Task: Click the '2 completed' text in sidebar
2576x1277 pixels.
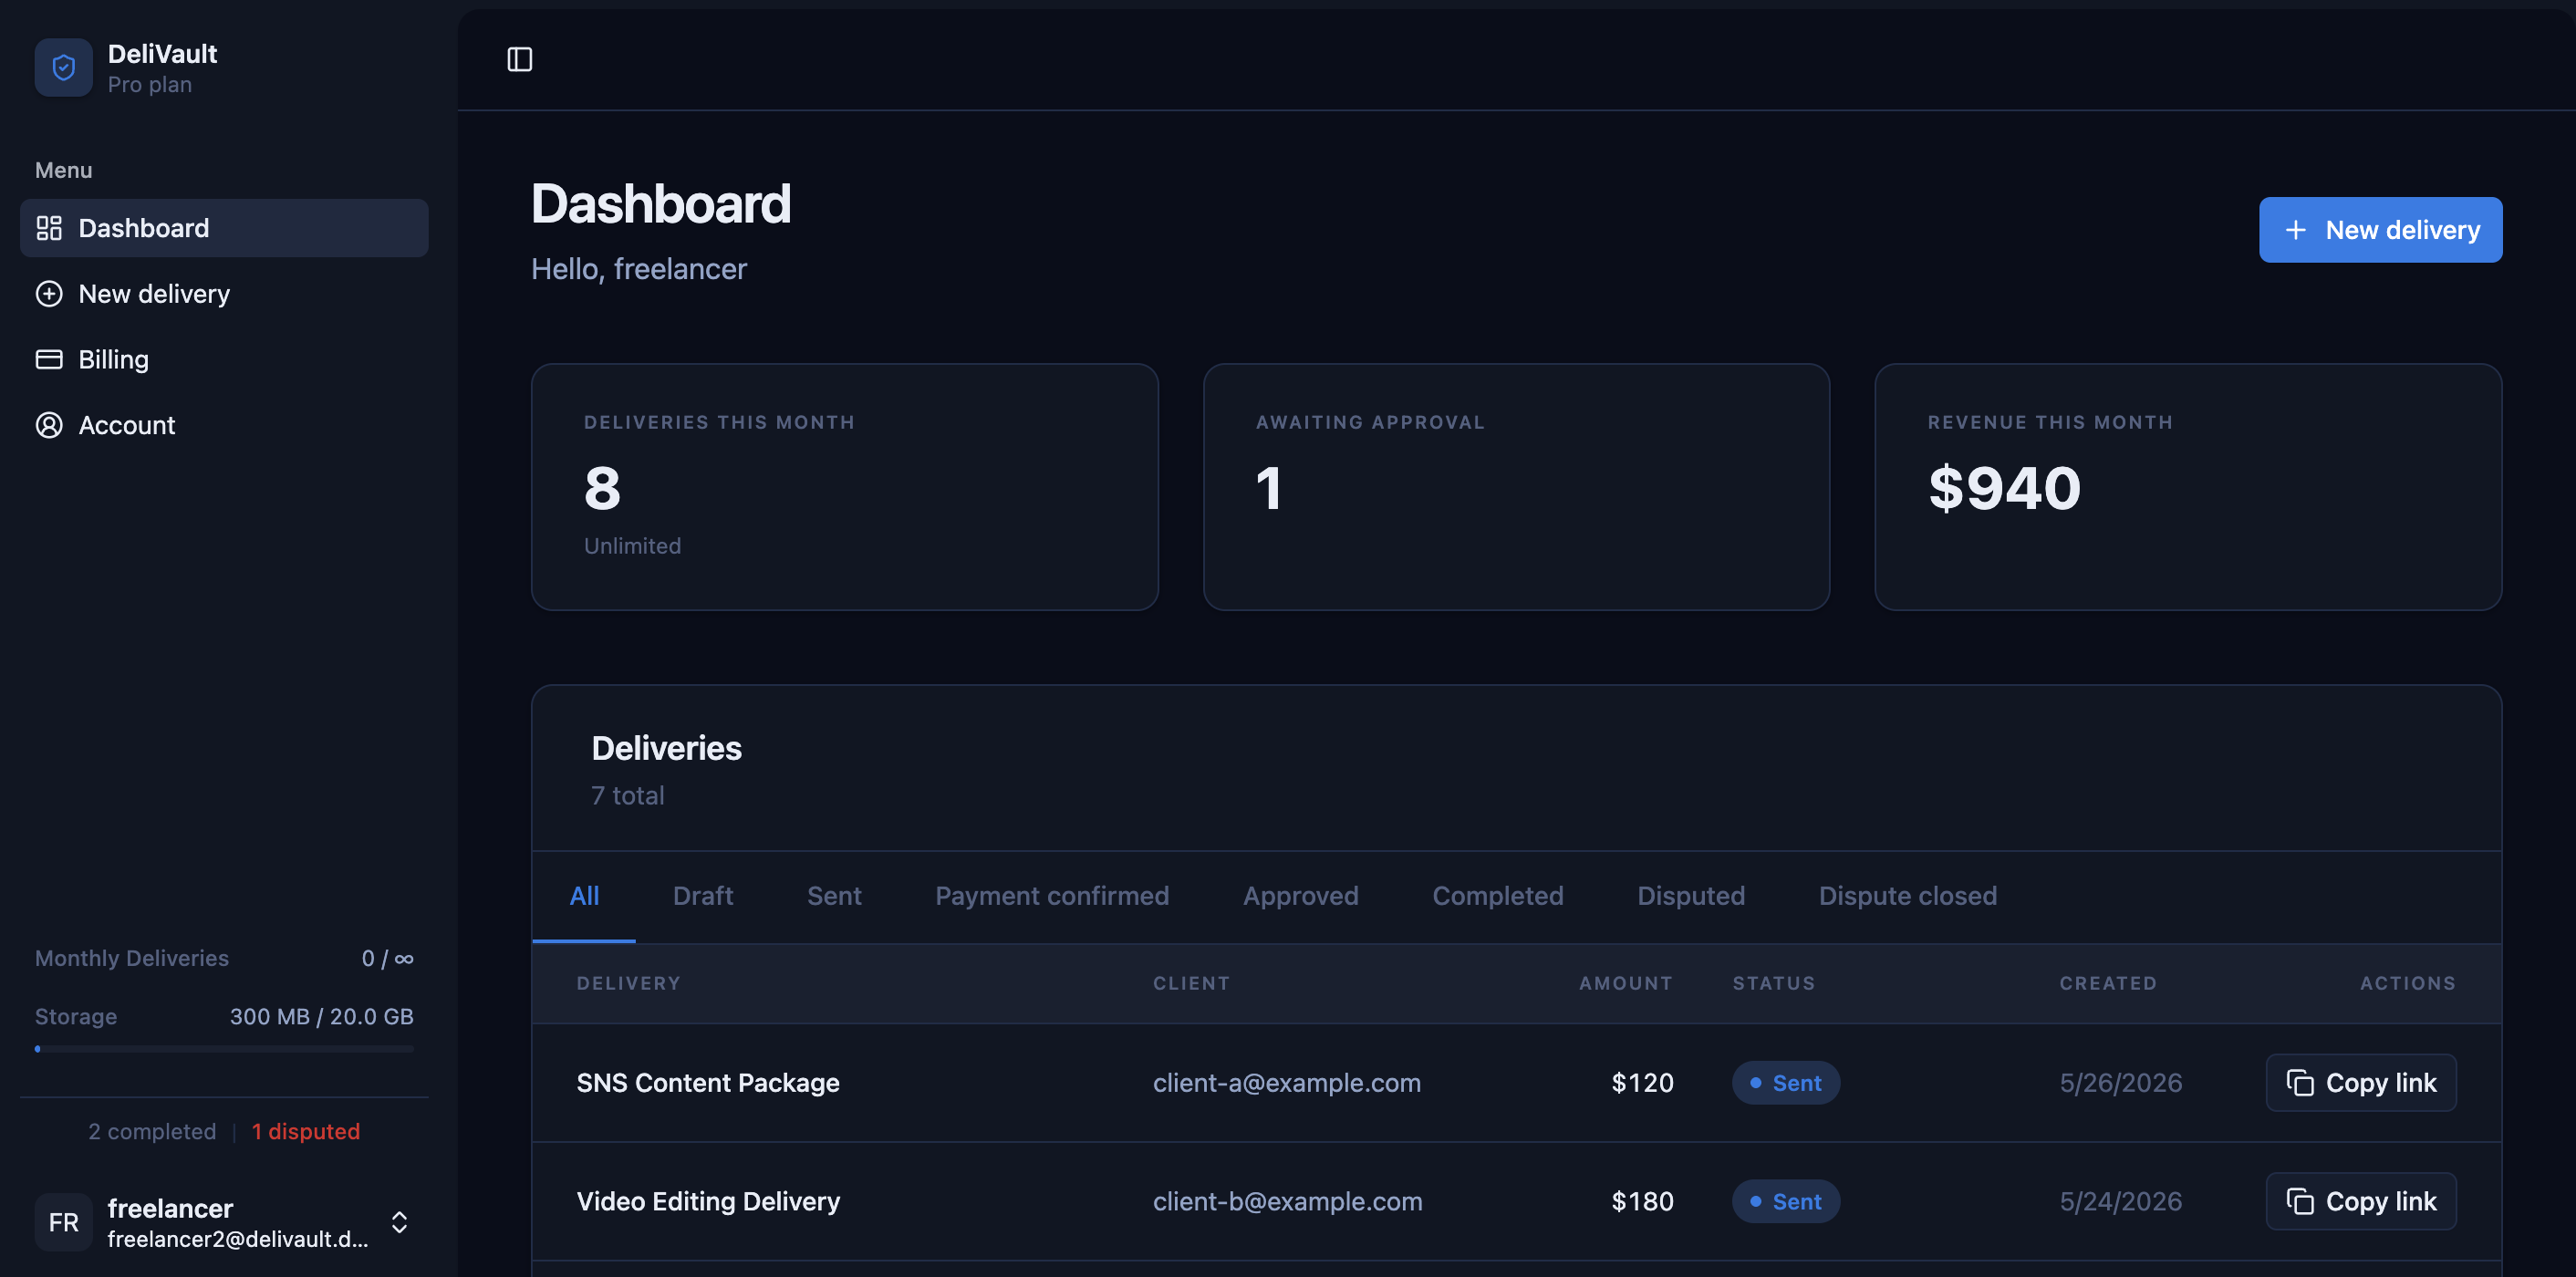Action: click(x=152, y=1131)
